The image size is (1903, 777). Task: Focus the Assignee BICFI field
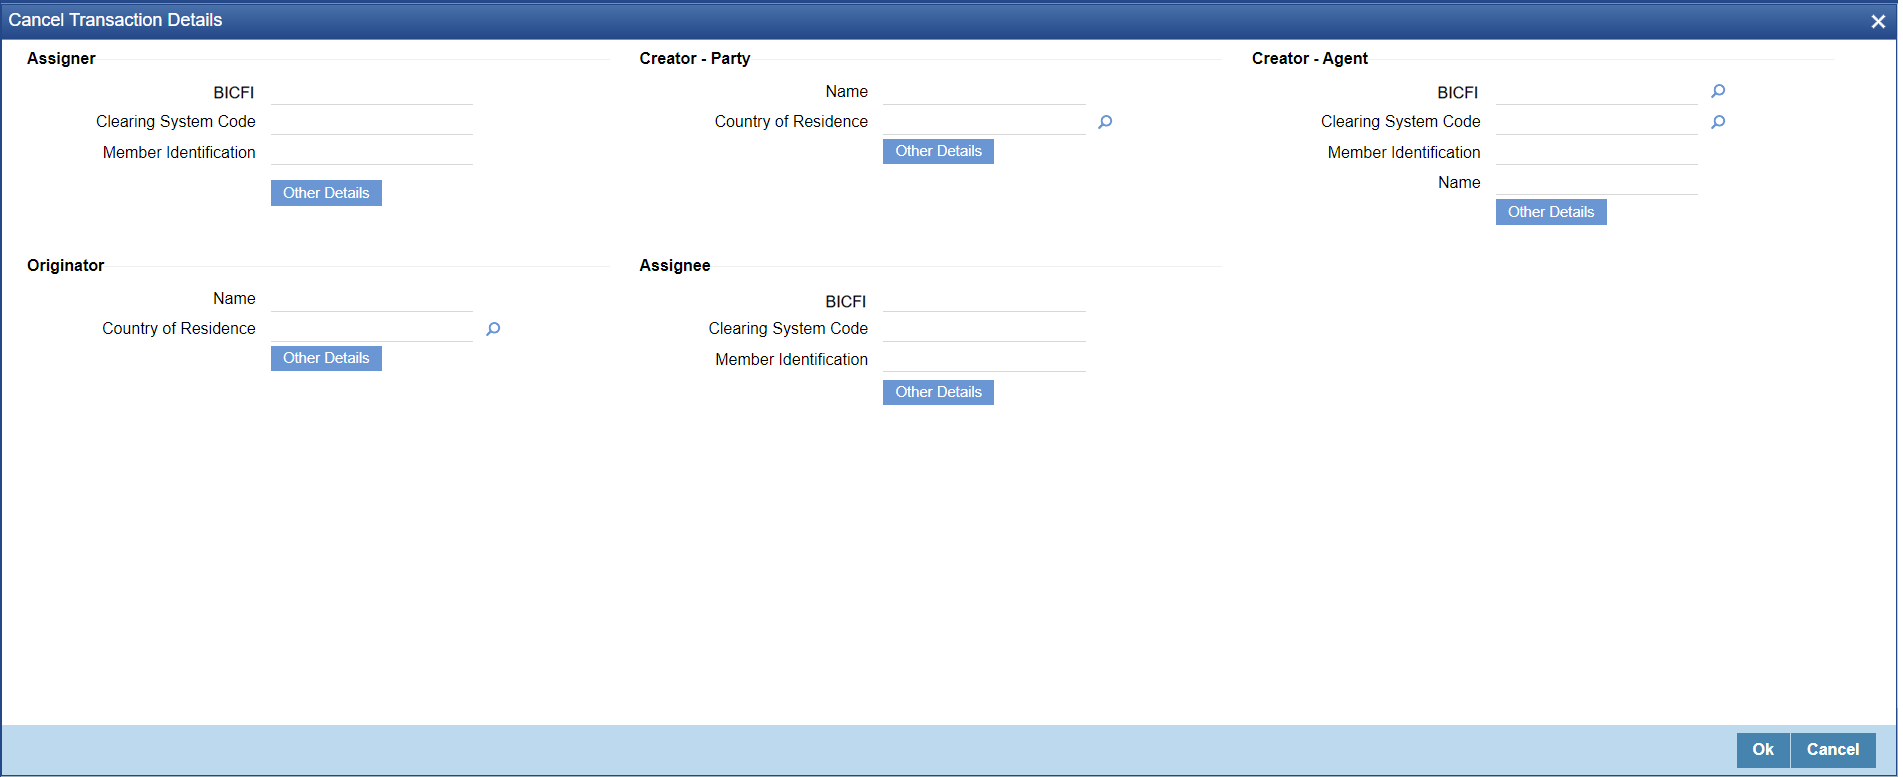click(x=984, y=299)
